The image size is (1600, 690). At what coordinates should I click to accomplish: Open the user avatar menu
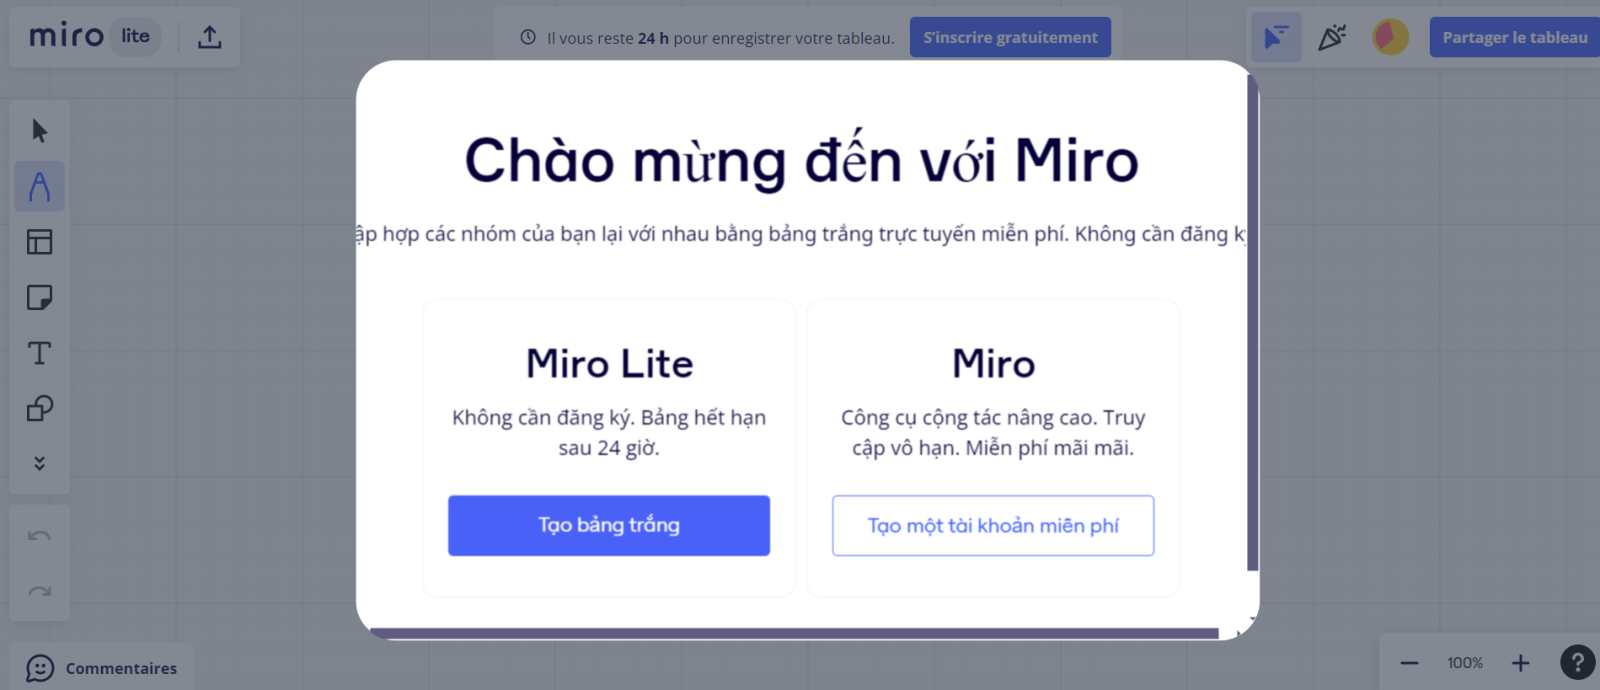coord(1390,36)
